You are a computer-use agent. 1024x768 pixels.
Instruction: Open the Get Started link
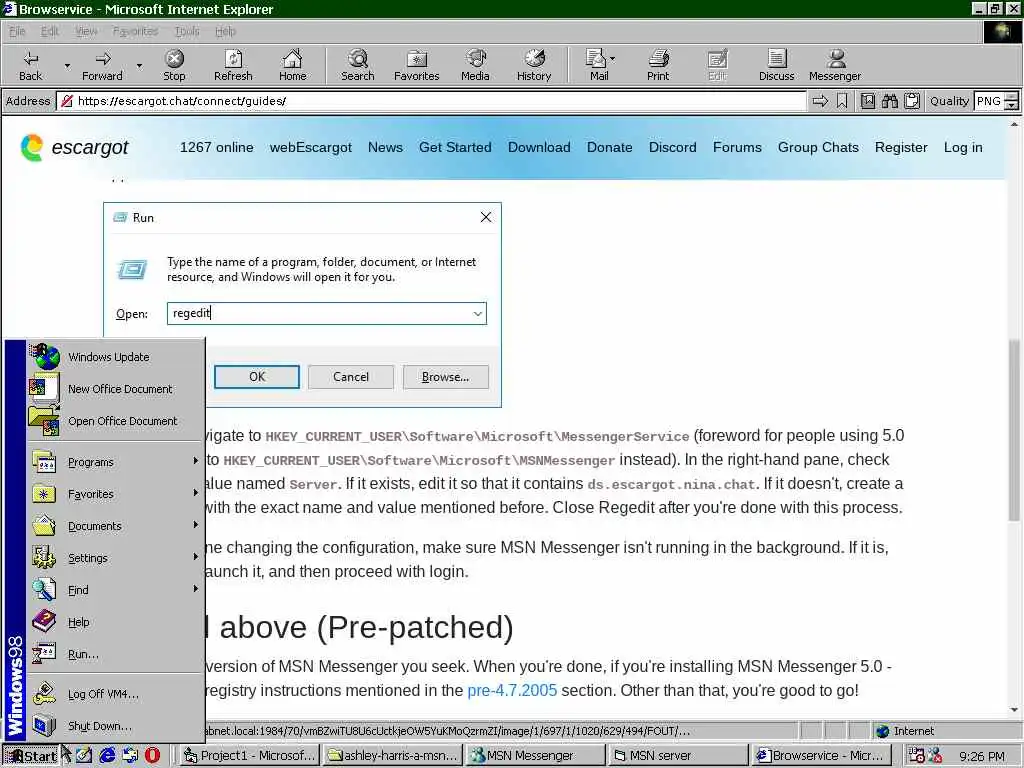click(455, 148)
